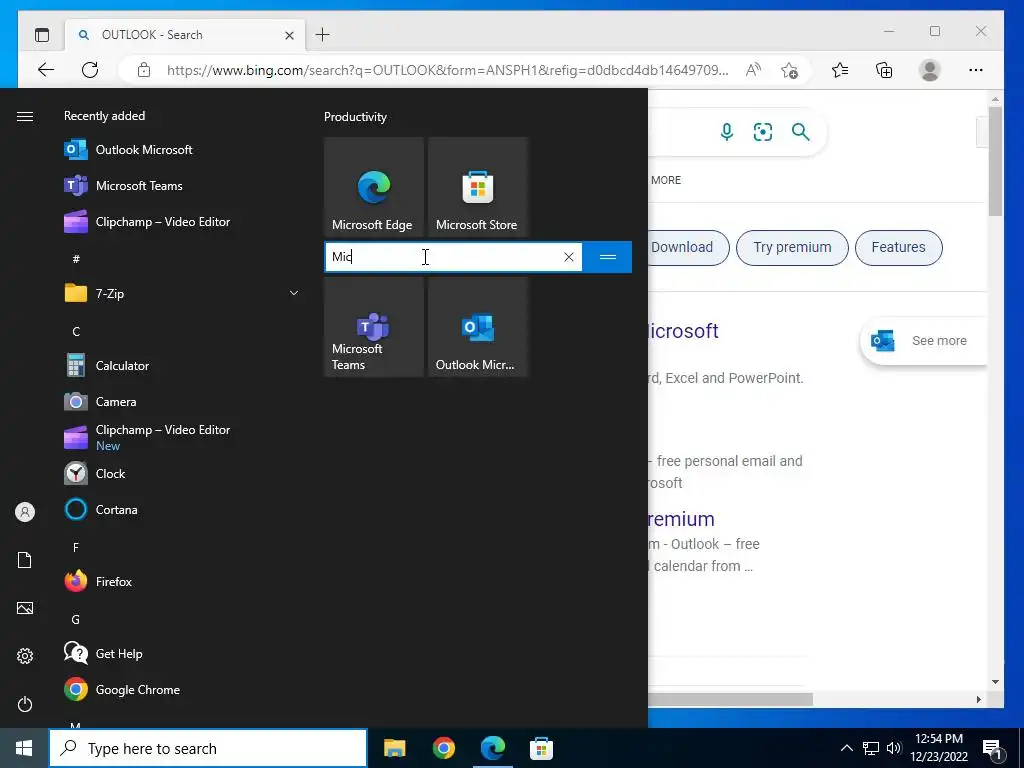Open Outlook Microsoft in Recently added list
Image resolution: width=1024 pixels, height=768 pixels.
point(182,150)
